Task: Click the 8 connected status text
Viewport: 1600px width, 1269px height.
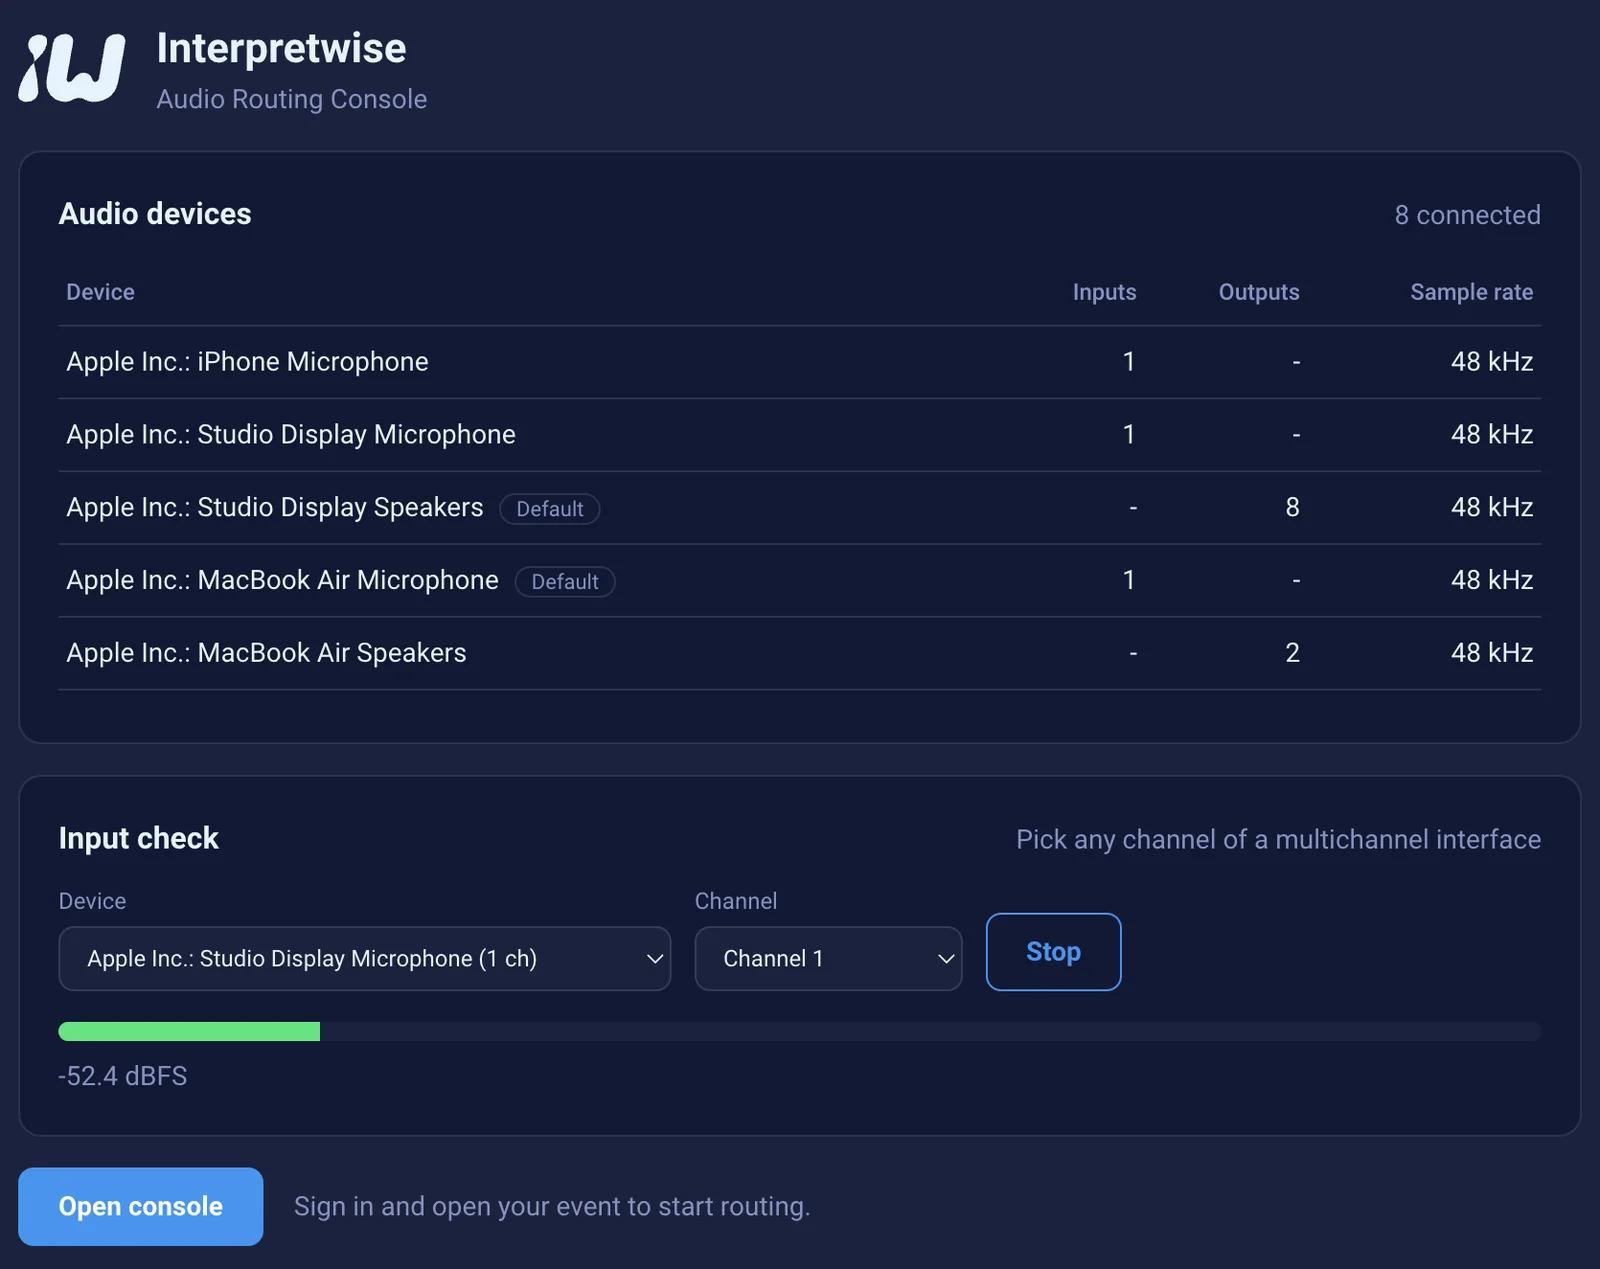Action: (1467, 215)
